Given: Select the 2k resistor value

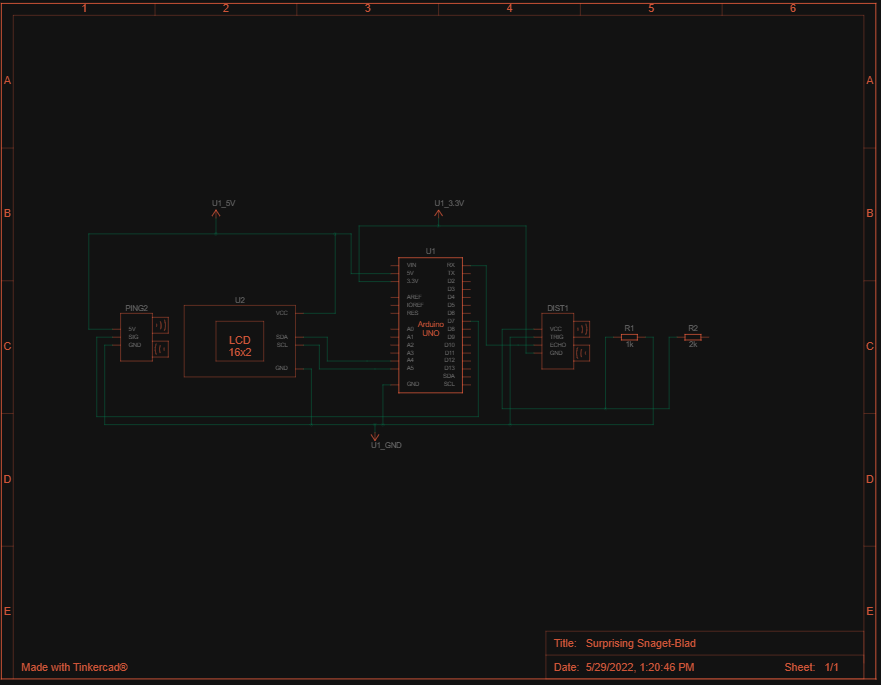Looking at the screenshot, I should (x=693, y=344).
